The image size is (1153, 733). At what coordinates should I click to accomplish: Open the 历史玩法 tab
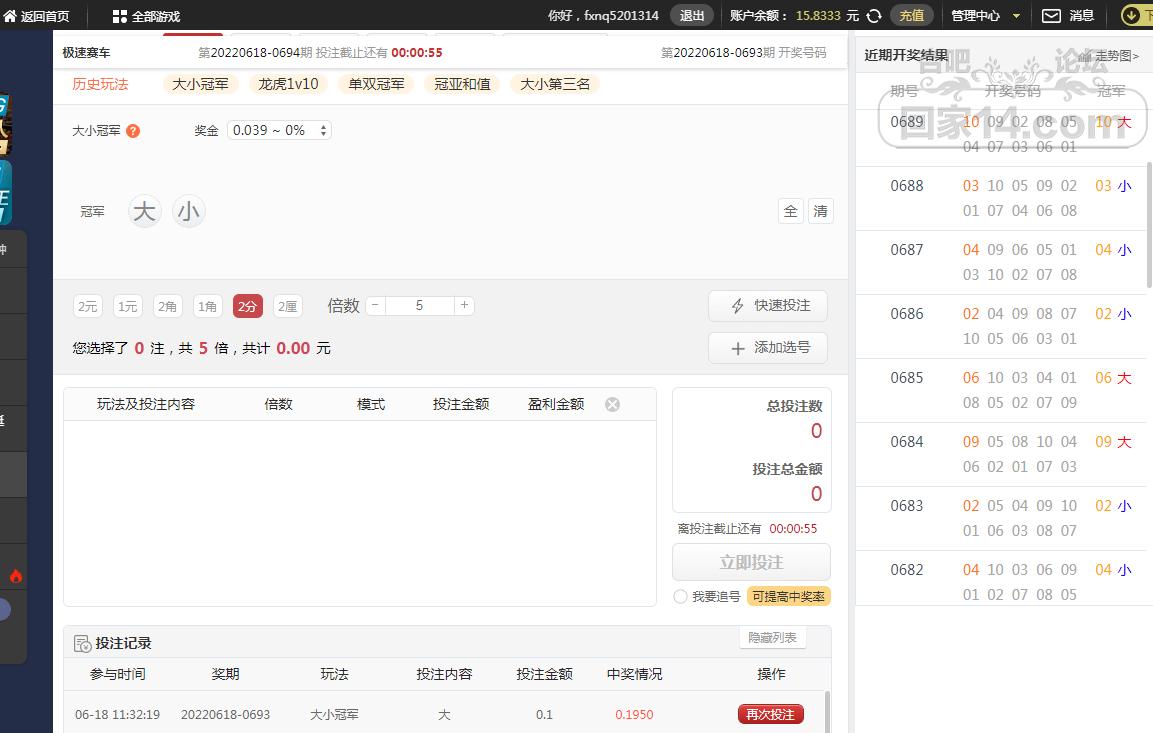100,85
